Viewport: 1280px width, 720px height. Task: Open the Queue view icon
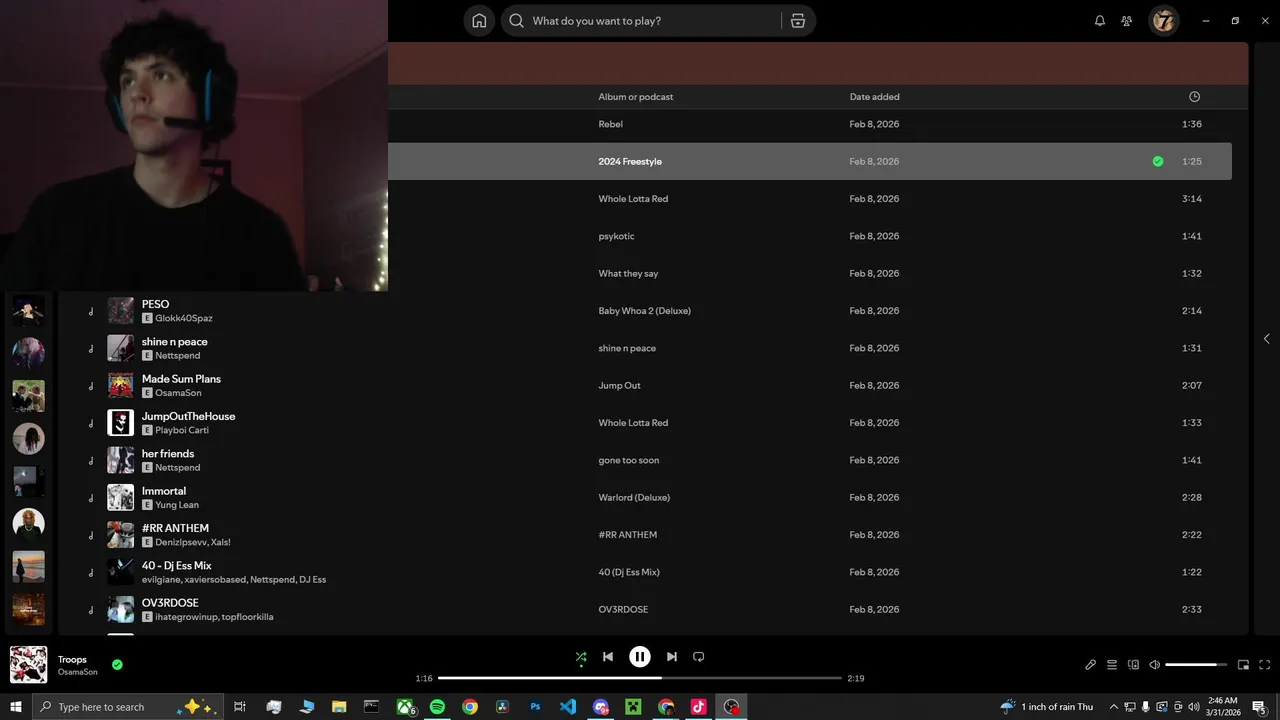1112,665
